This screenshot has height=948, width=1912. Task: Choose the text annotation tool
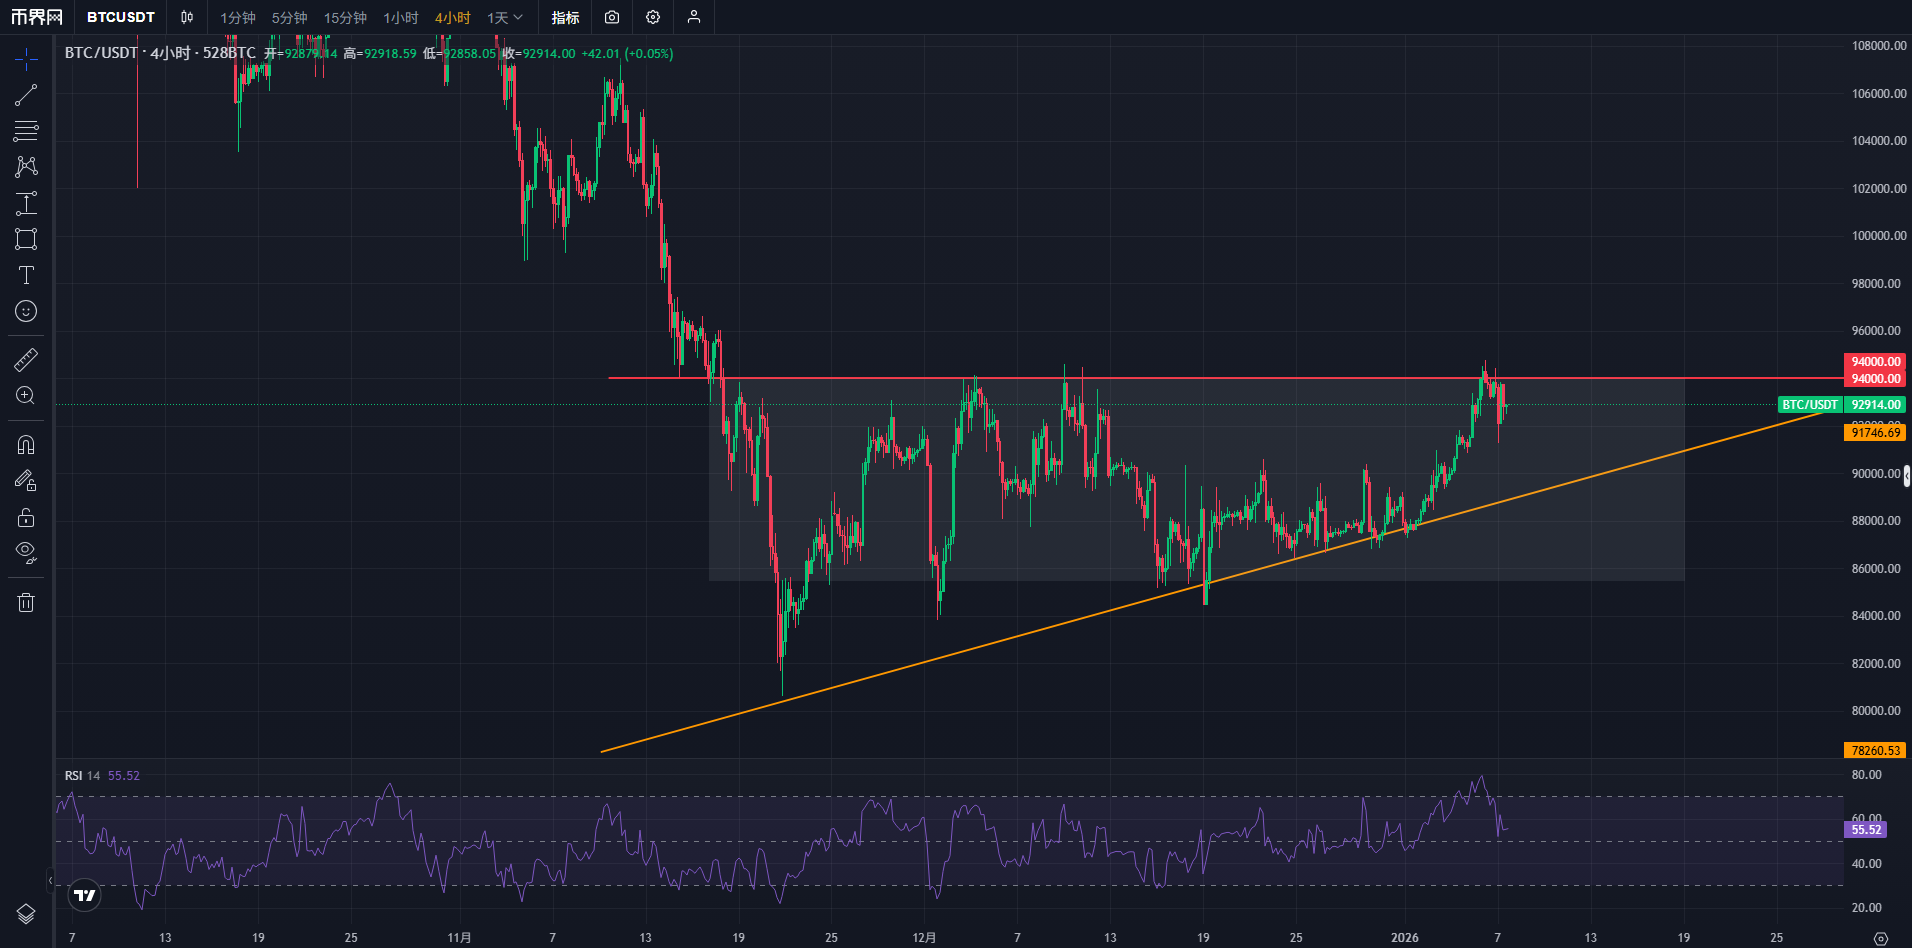click(26, 275)
